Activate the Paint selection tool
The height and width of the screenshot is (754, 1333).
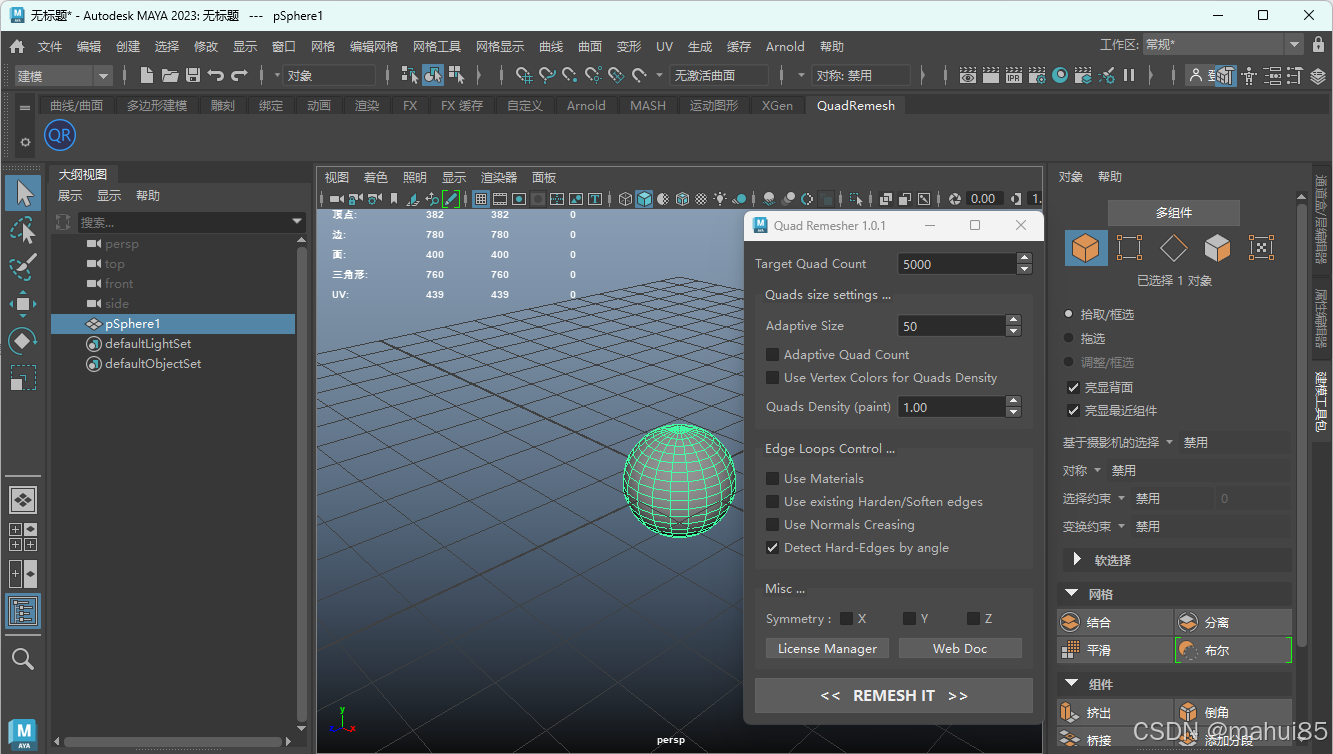tap(23, 267)
